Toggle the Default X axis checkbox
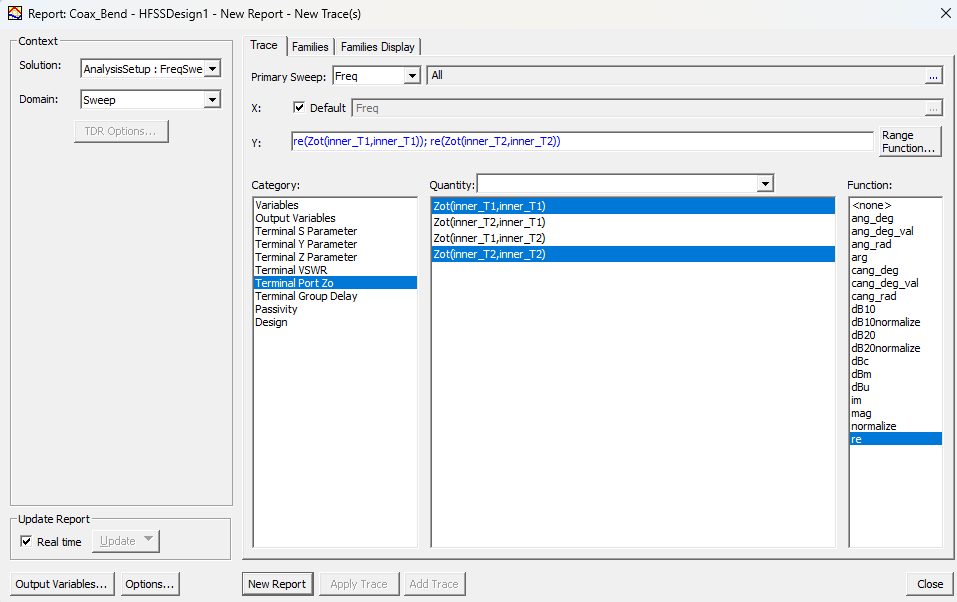 click(x=299, y=108)
